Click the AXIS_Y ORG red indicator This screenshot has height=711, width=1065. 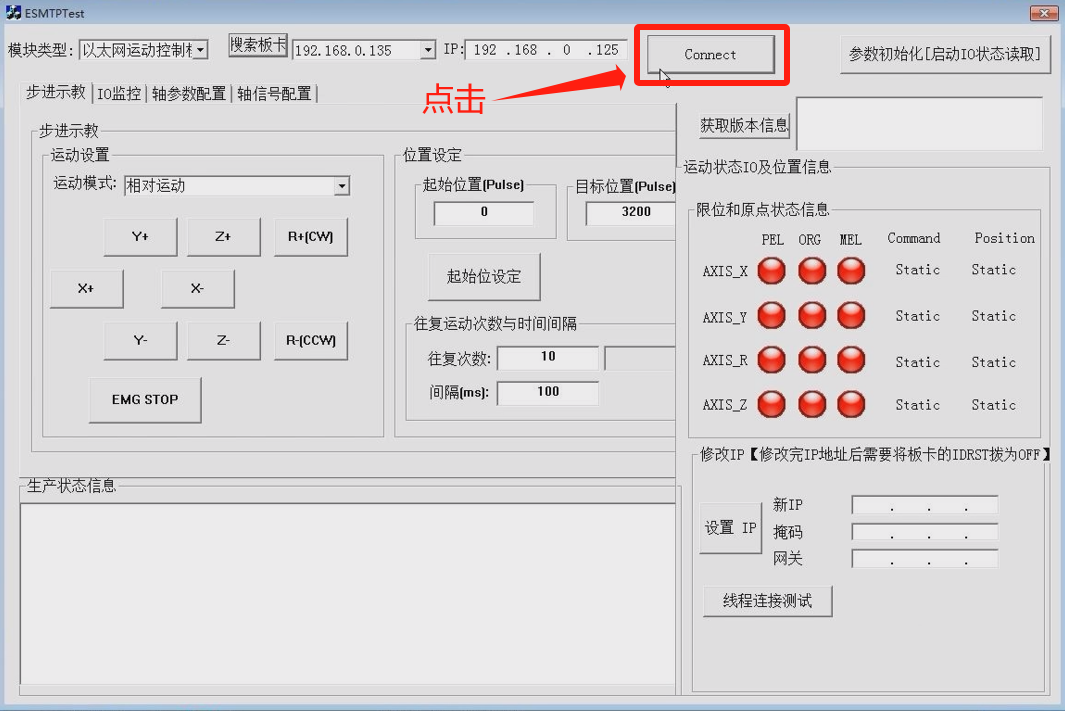pos(812,316)
